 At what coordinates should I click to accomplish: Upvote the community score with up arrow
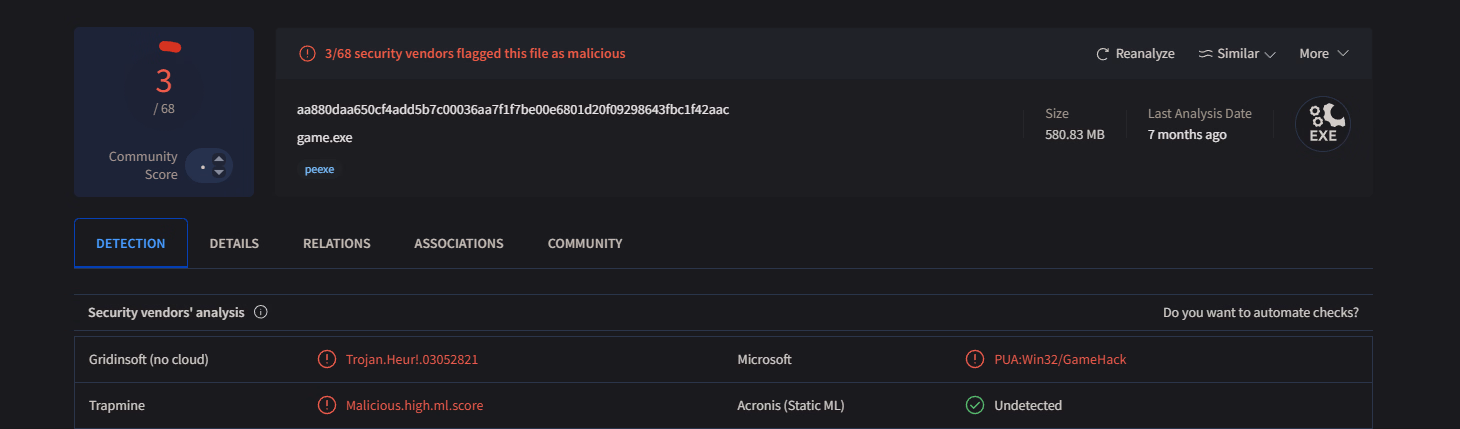[x=219, y=159]
